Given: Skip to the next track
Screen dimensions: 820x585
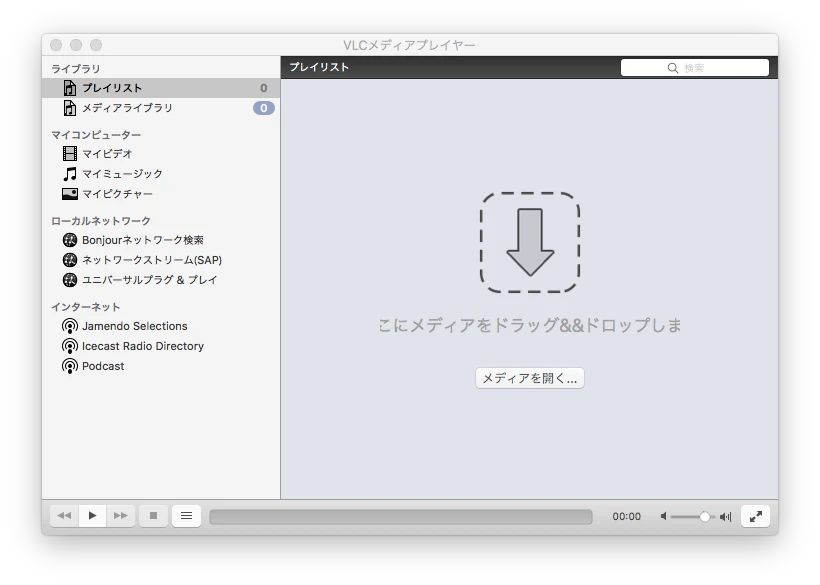Looking at the screenshot, I should pos(121,516).
